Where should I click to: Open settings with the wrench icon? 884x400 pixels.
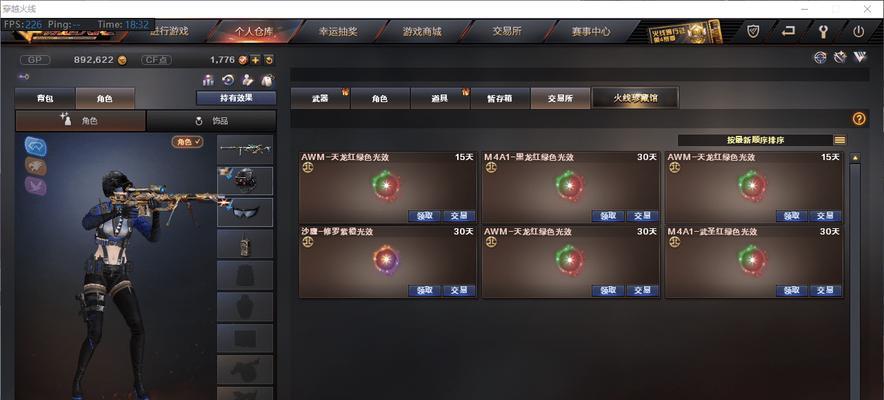[x=823, y=32]
